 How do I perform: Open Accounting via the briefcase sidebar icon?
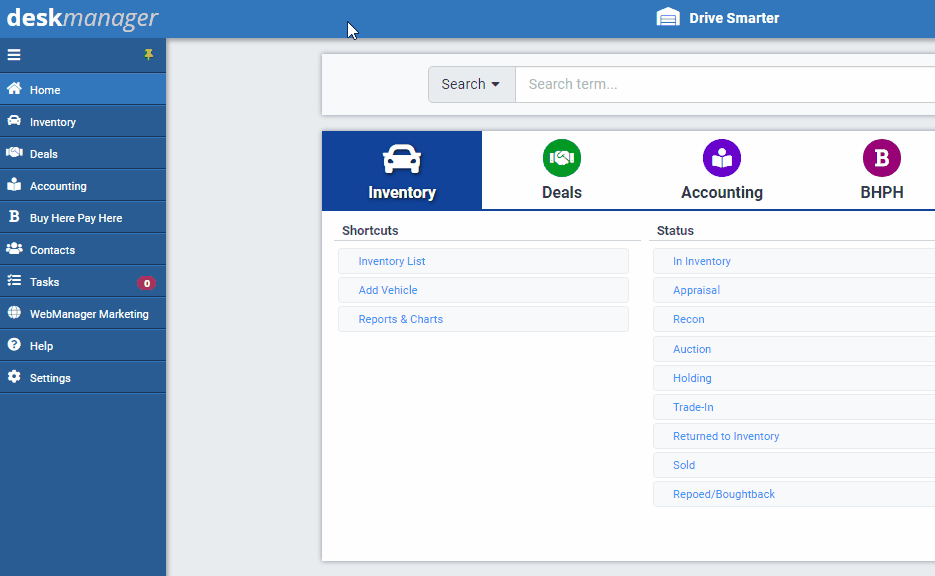[15, 185]
